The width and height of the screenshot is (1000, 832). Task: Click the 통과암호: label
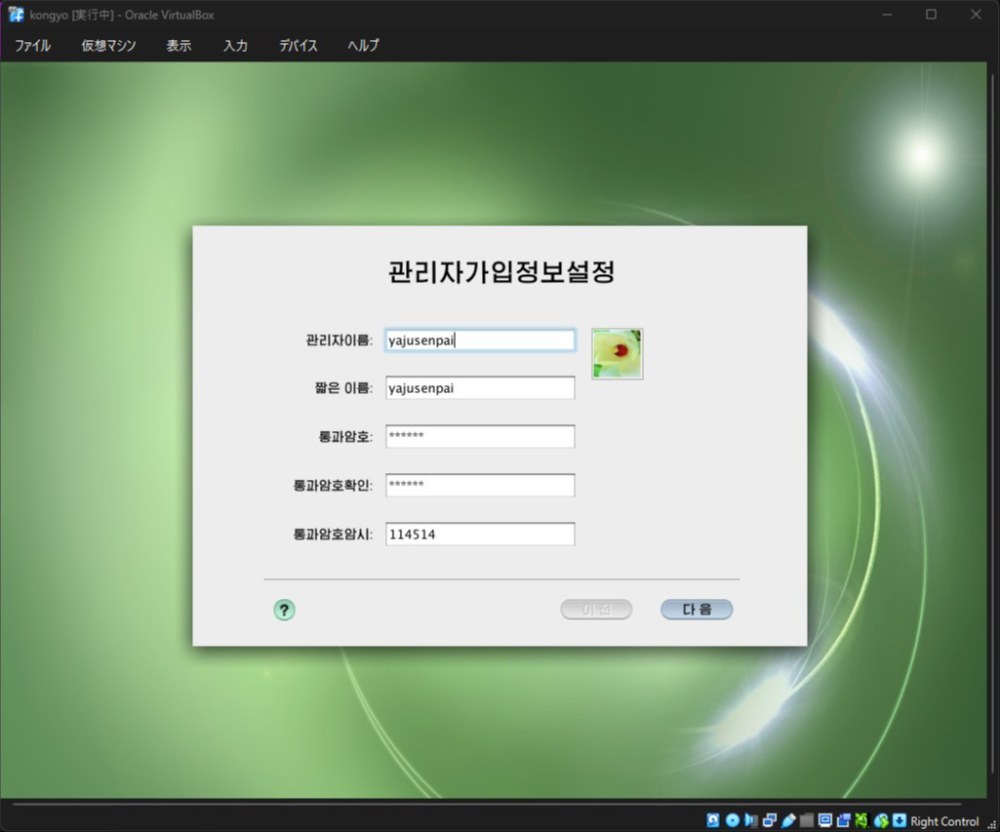(345, 436)
